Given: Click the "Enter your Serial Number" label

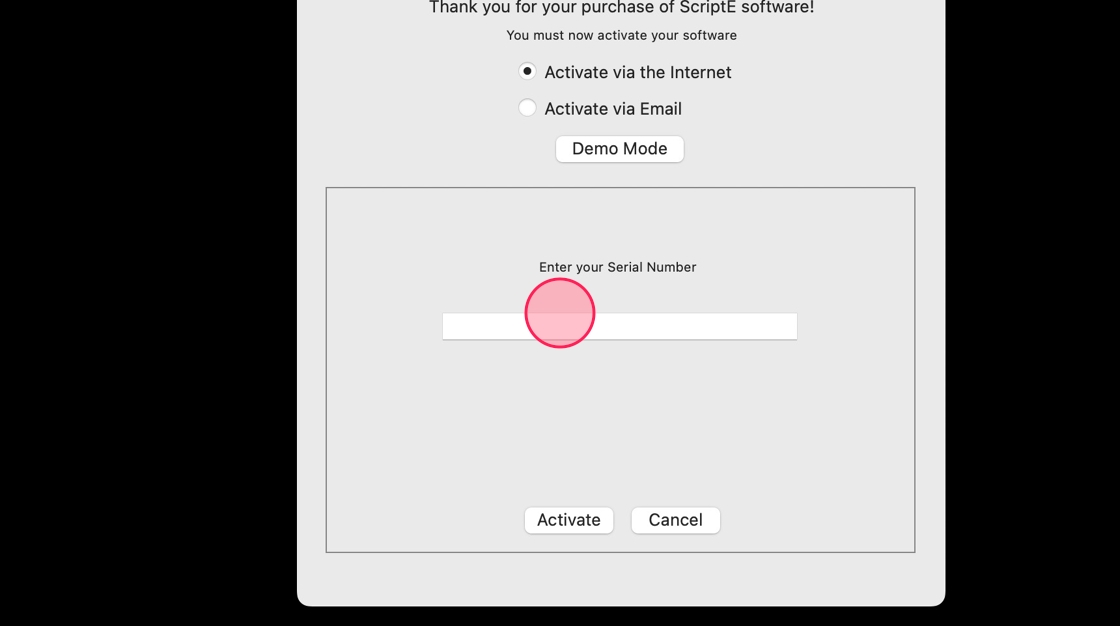Looking at the screenshot, I should 617,267.
